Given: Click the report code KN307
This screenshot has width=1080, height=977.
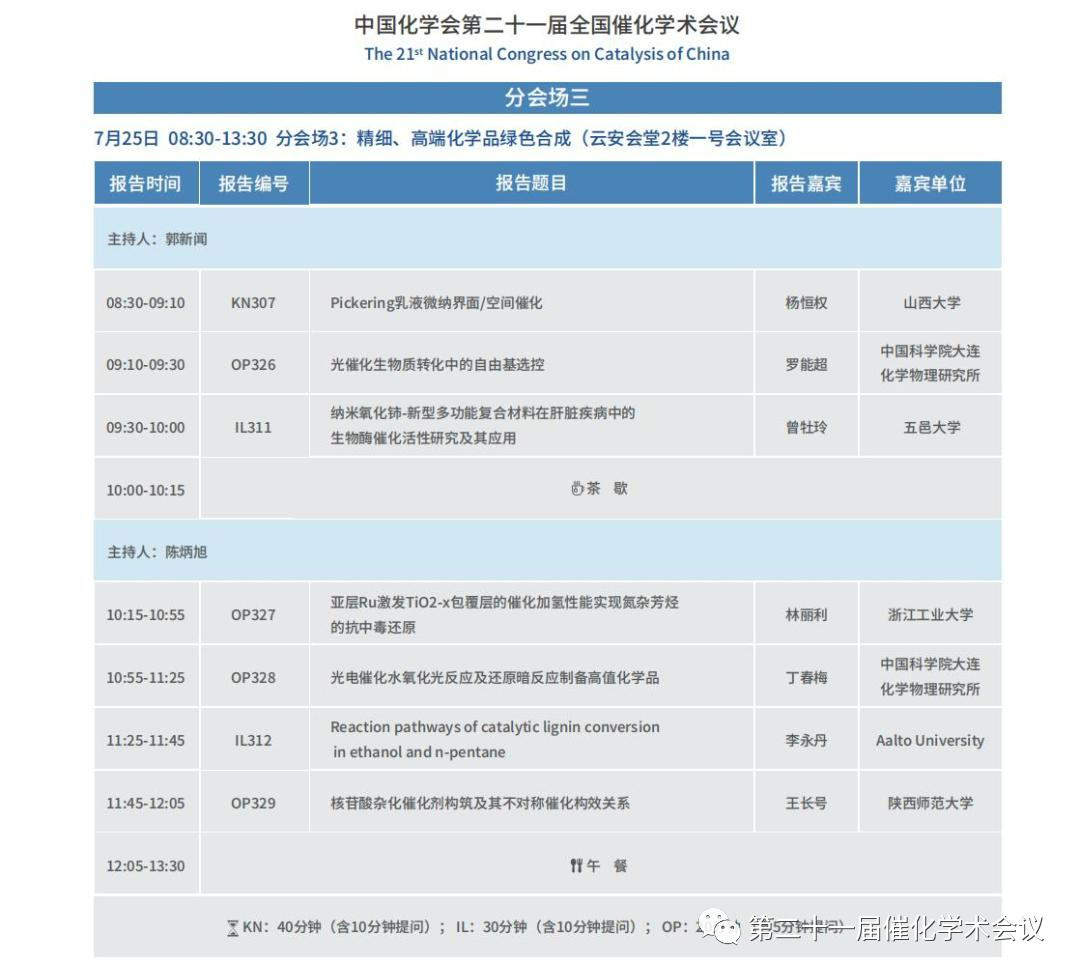Looking at the screenshot, I should 253,302.
